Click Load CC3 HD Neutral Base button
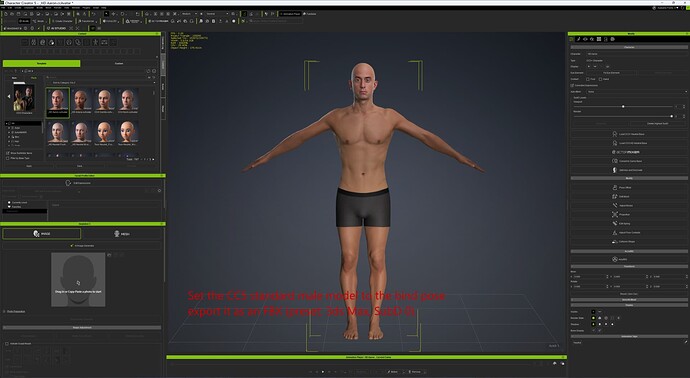This screenshot has width=690, height=378. 629,143
